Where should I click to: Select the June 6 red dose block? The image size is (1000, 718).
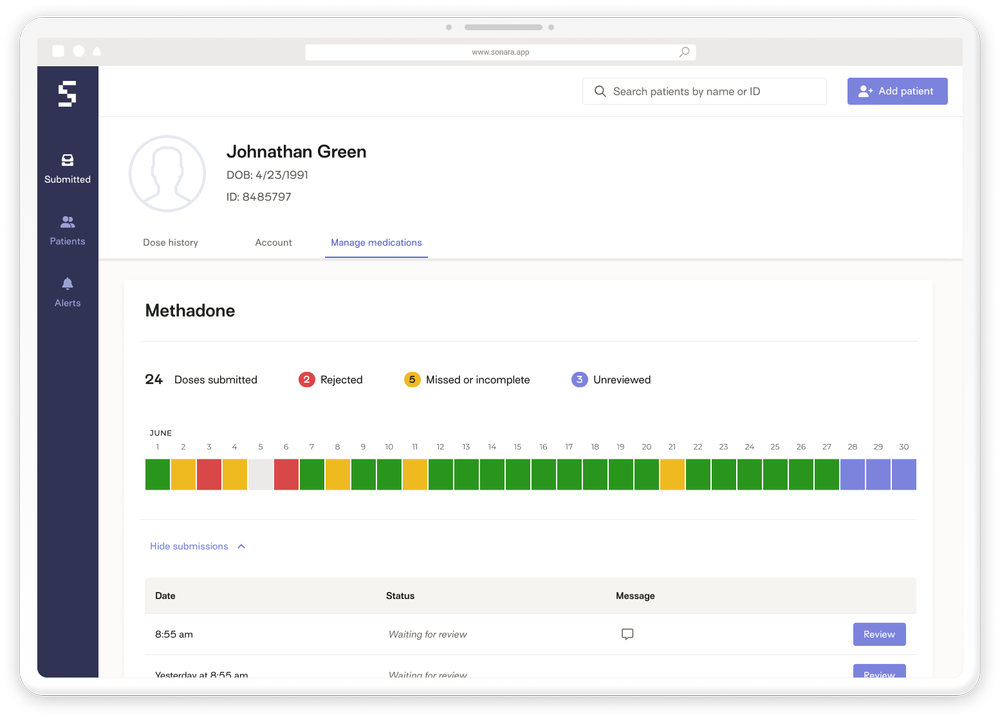coord(286,474)
